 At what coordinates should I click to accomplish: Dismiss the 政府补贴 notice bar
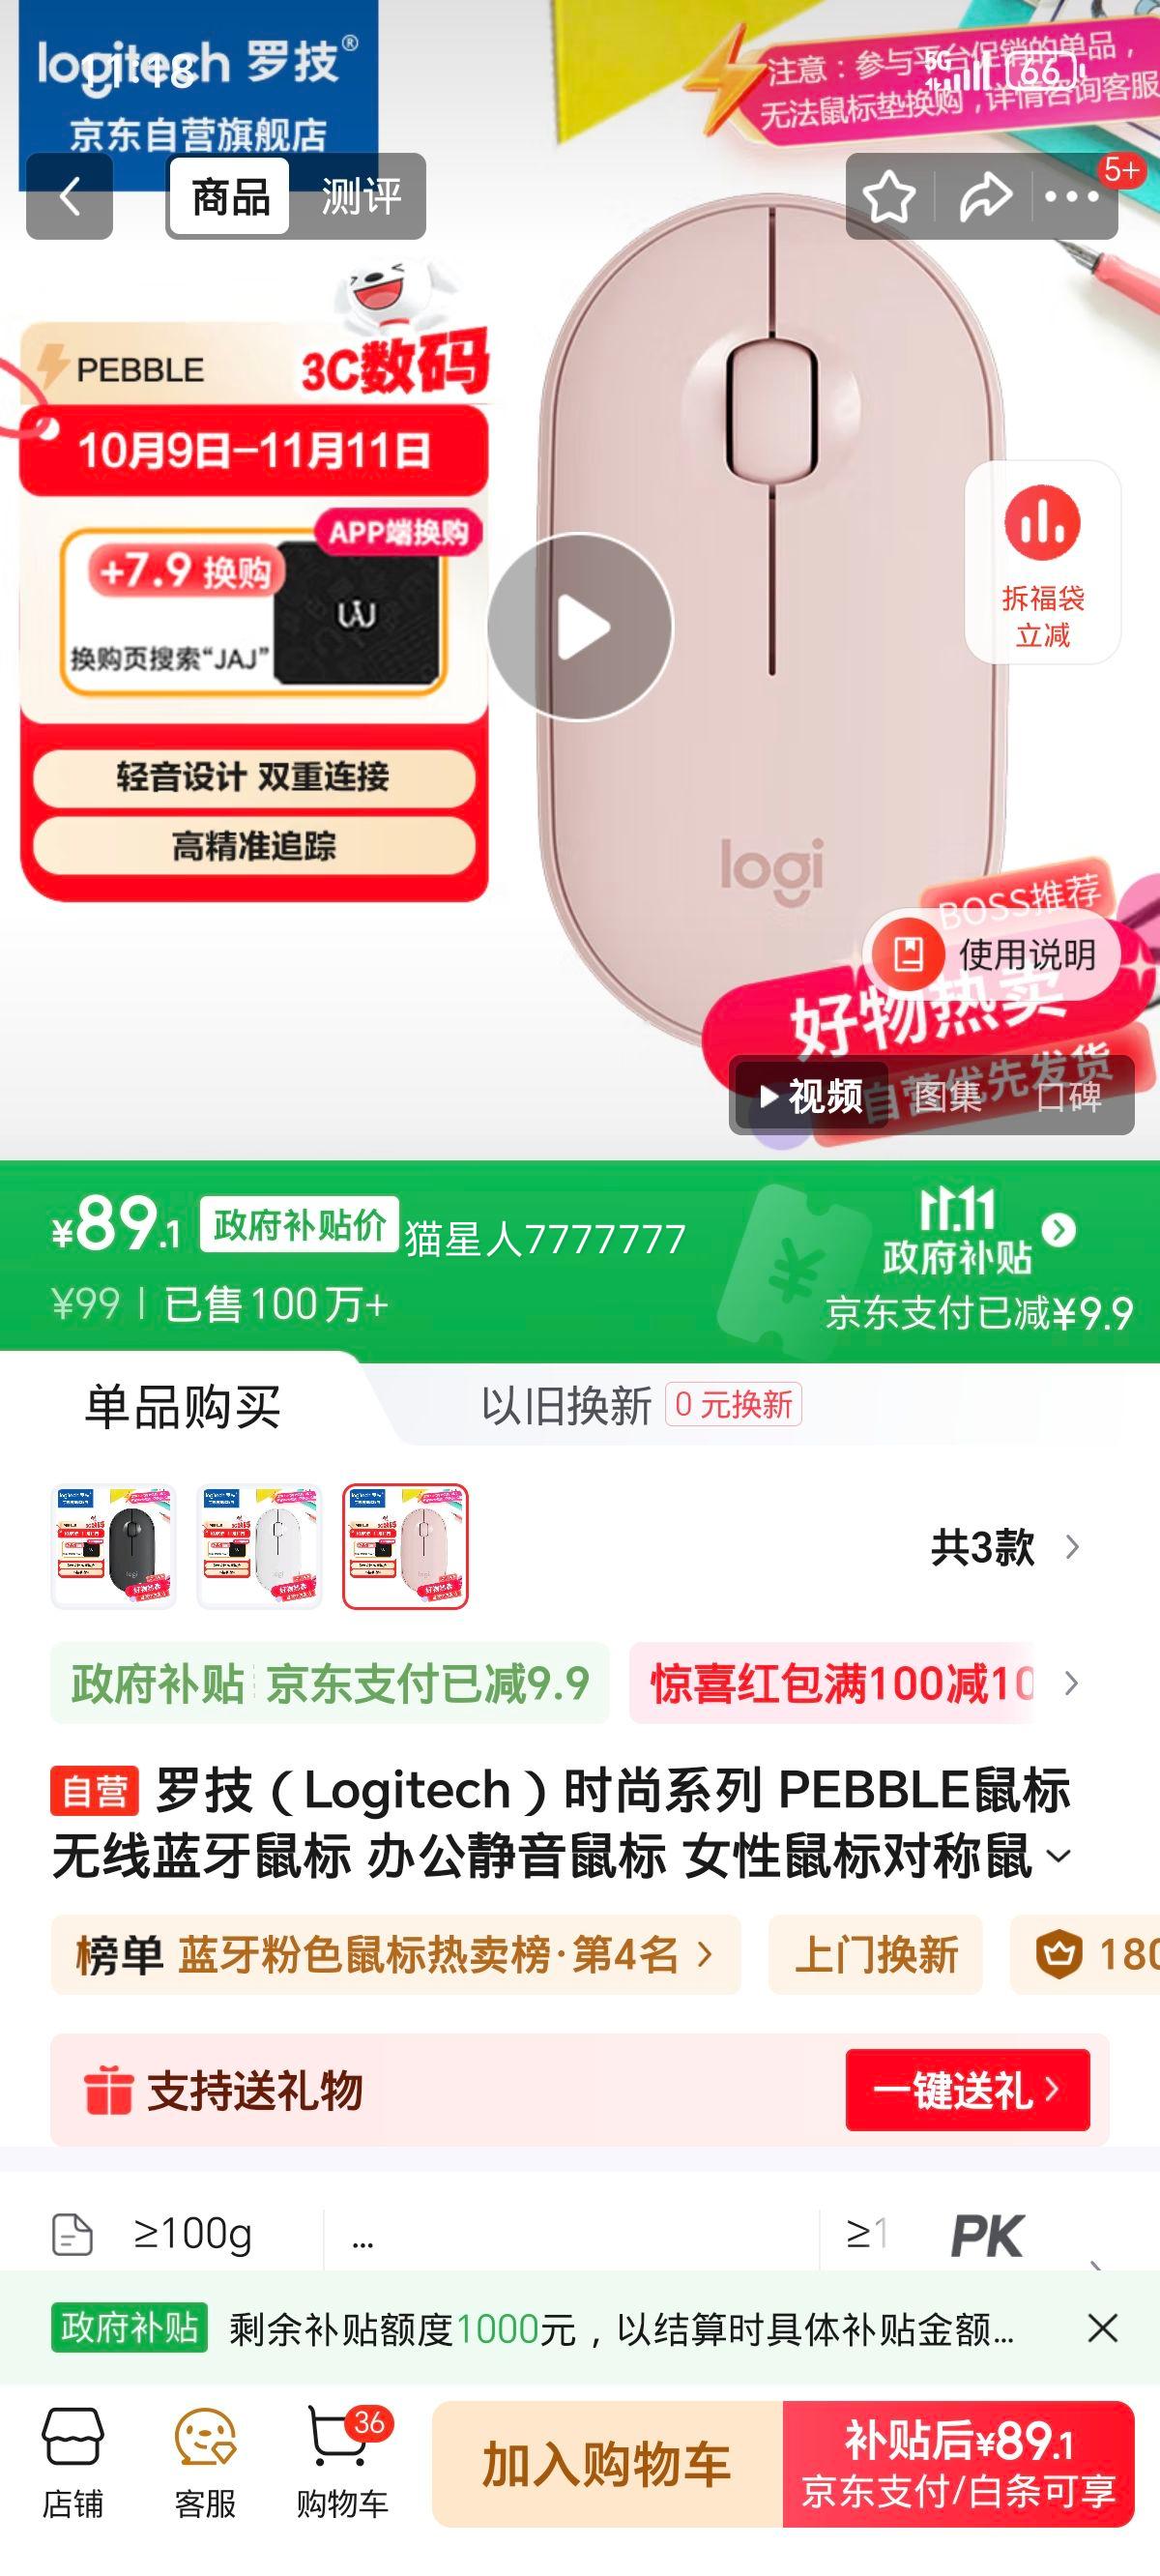[1102, 2328]
